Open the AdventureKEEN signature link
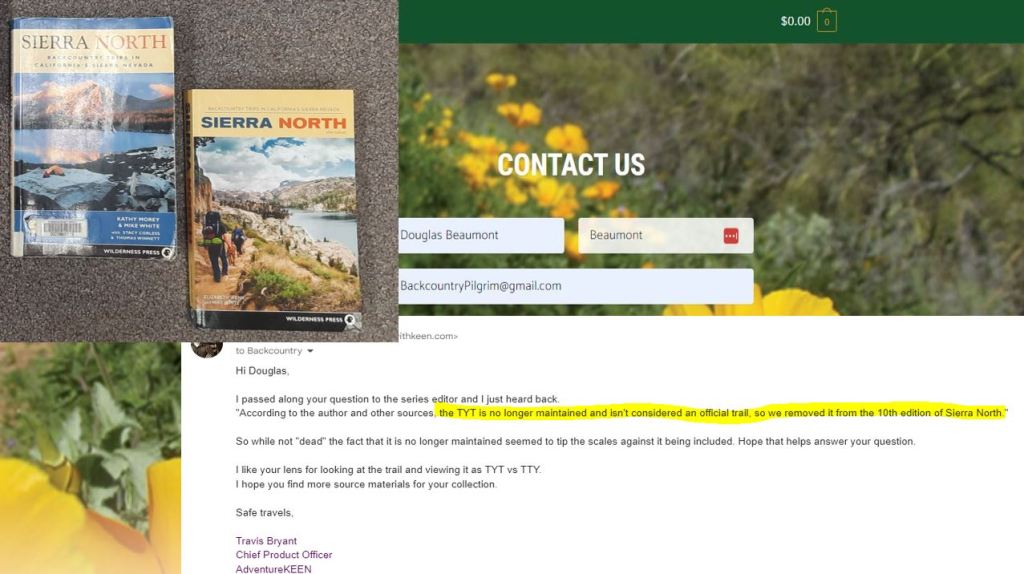 (x=273, y=569)
